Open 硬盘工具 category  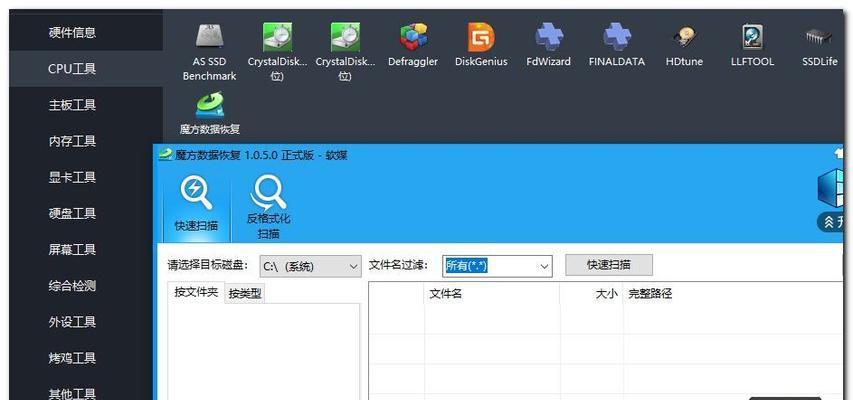point(72,213)
